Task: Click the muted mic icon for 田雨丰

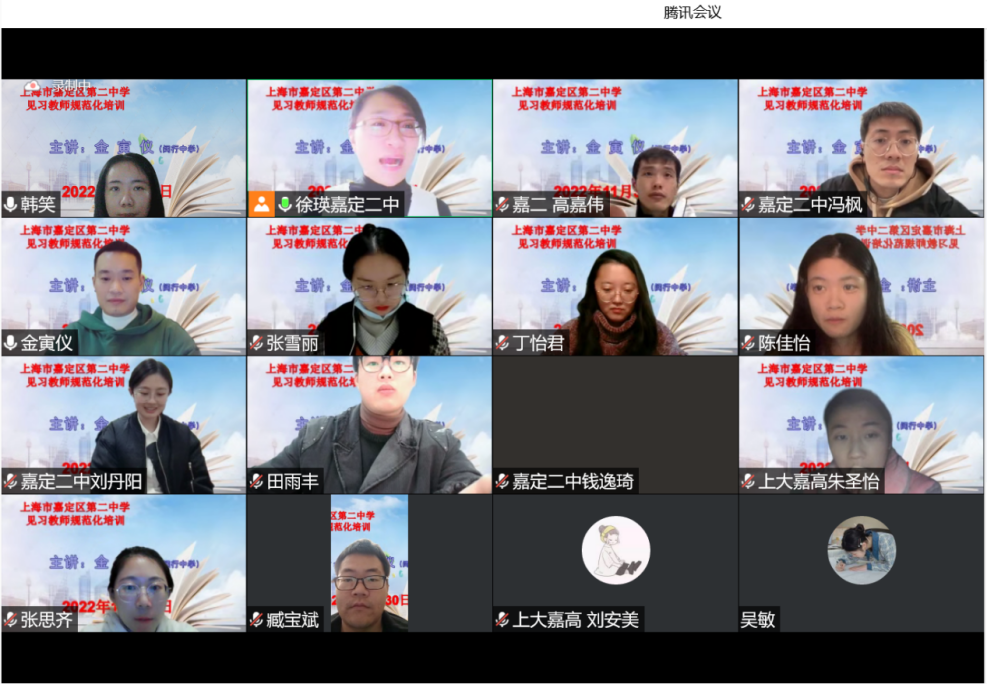Action: tap(257, 482)
